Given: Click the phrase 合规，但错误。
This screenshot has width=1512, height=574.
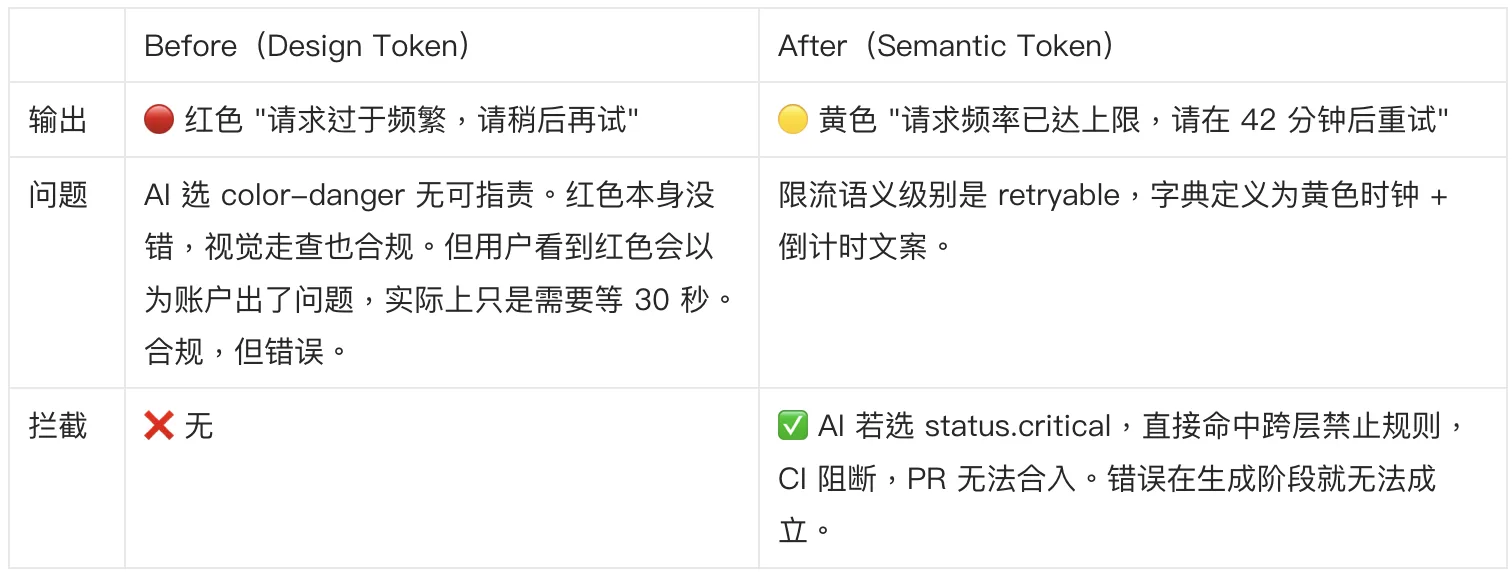Looking at the screenshot, I should 247,351.
